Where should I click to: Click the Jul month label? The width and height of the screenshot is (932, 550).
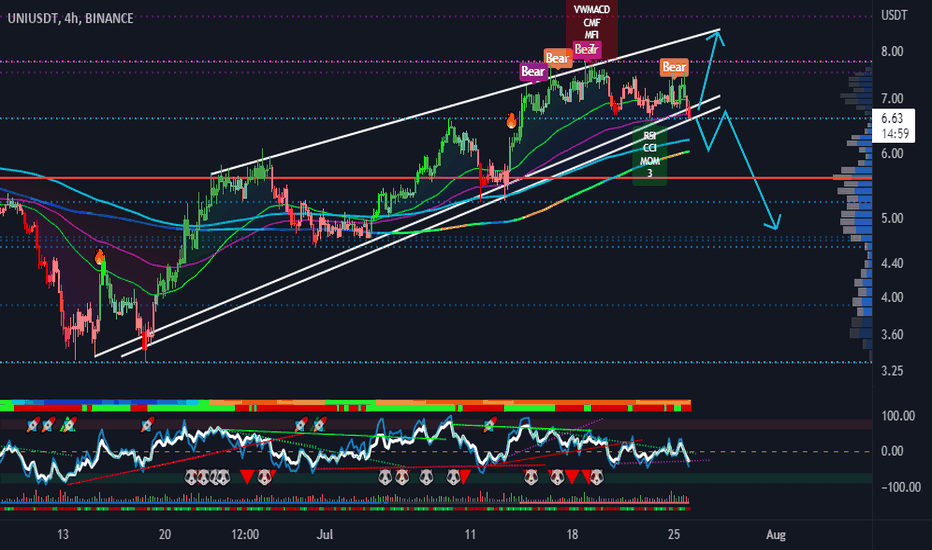point(325,534)
